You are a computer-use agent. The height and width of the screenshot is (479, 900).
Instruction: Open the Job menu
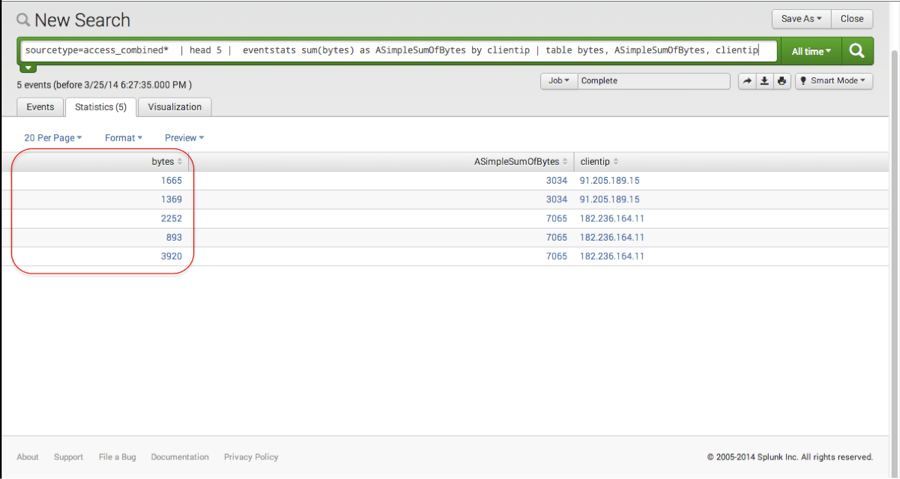(x=558, y=81)
